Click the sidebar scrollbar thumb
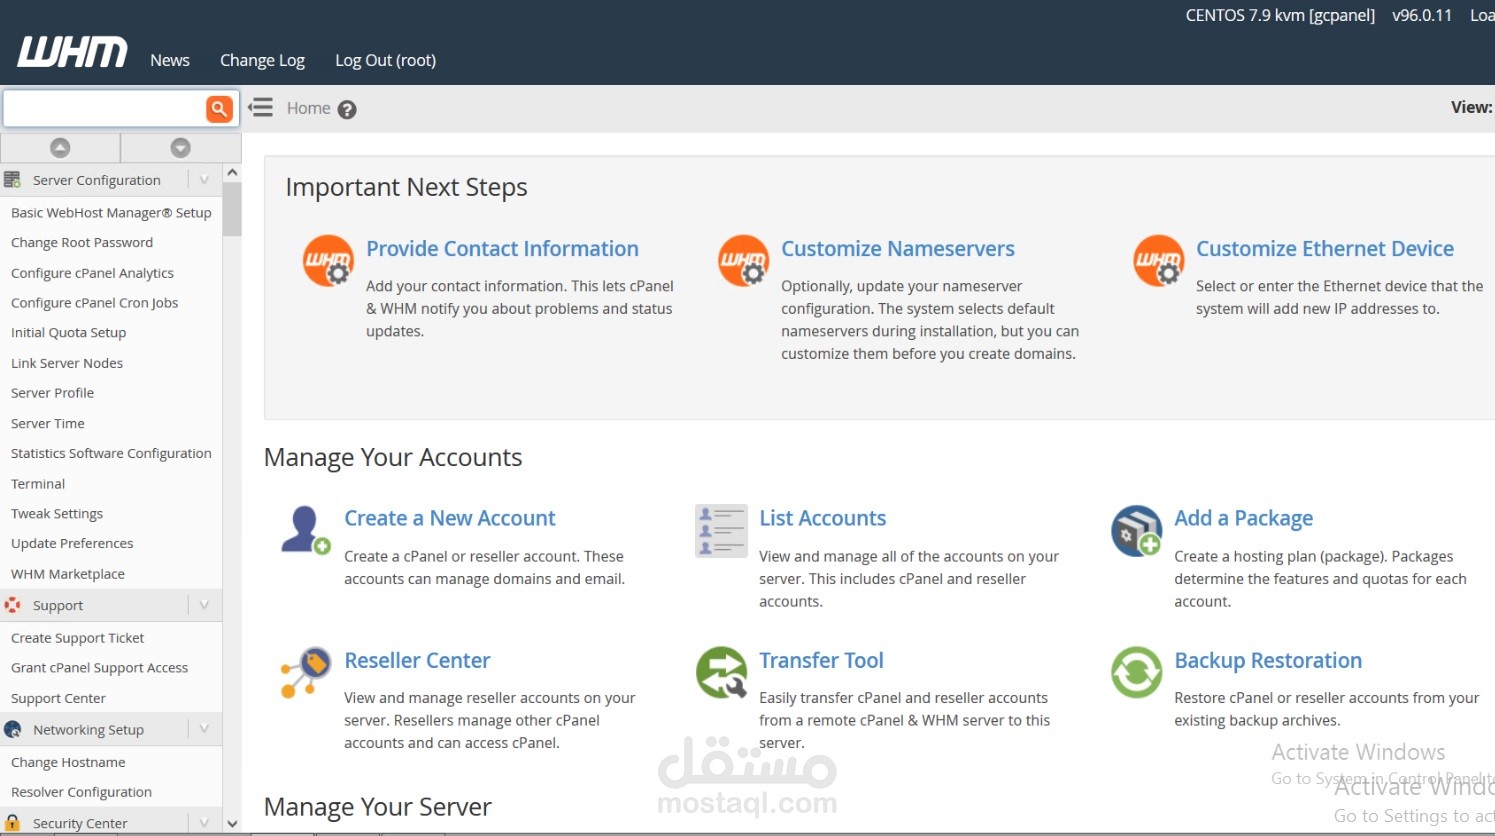Viewport: 1495px width, 836px height. (x=232, y=209)
